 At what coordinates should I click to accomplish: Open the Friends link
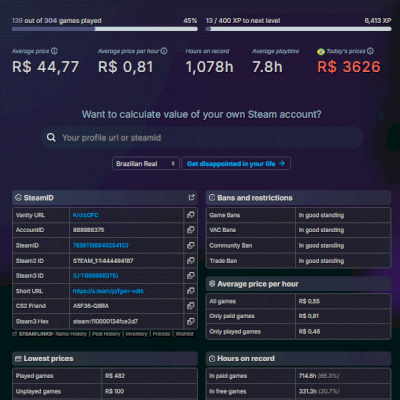pyautogui.click(x=161, y=334)
